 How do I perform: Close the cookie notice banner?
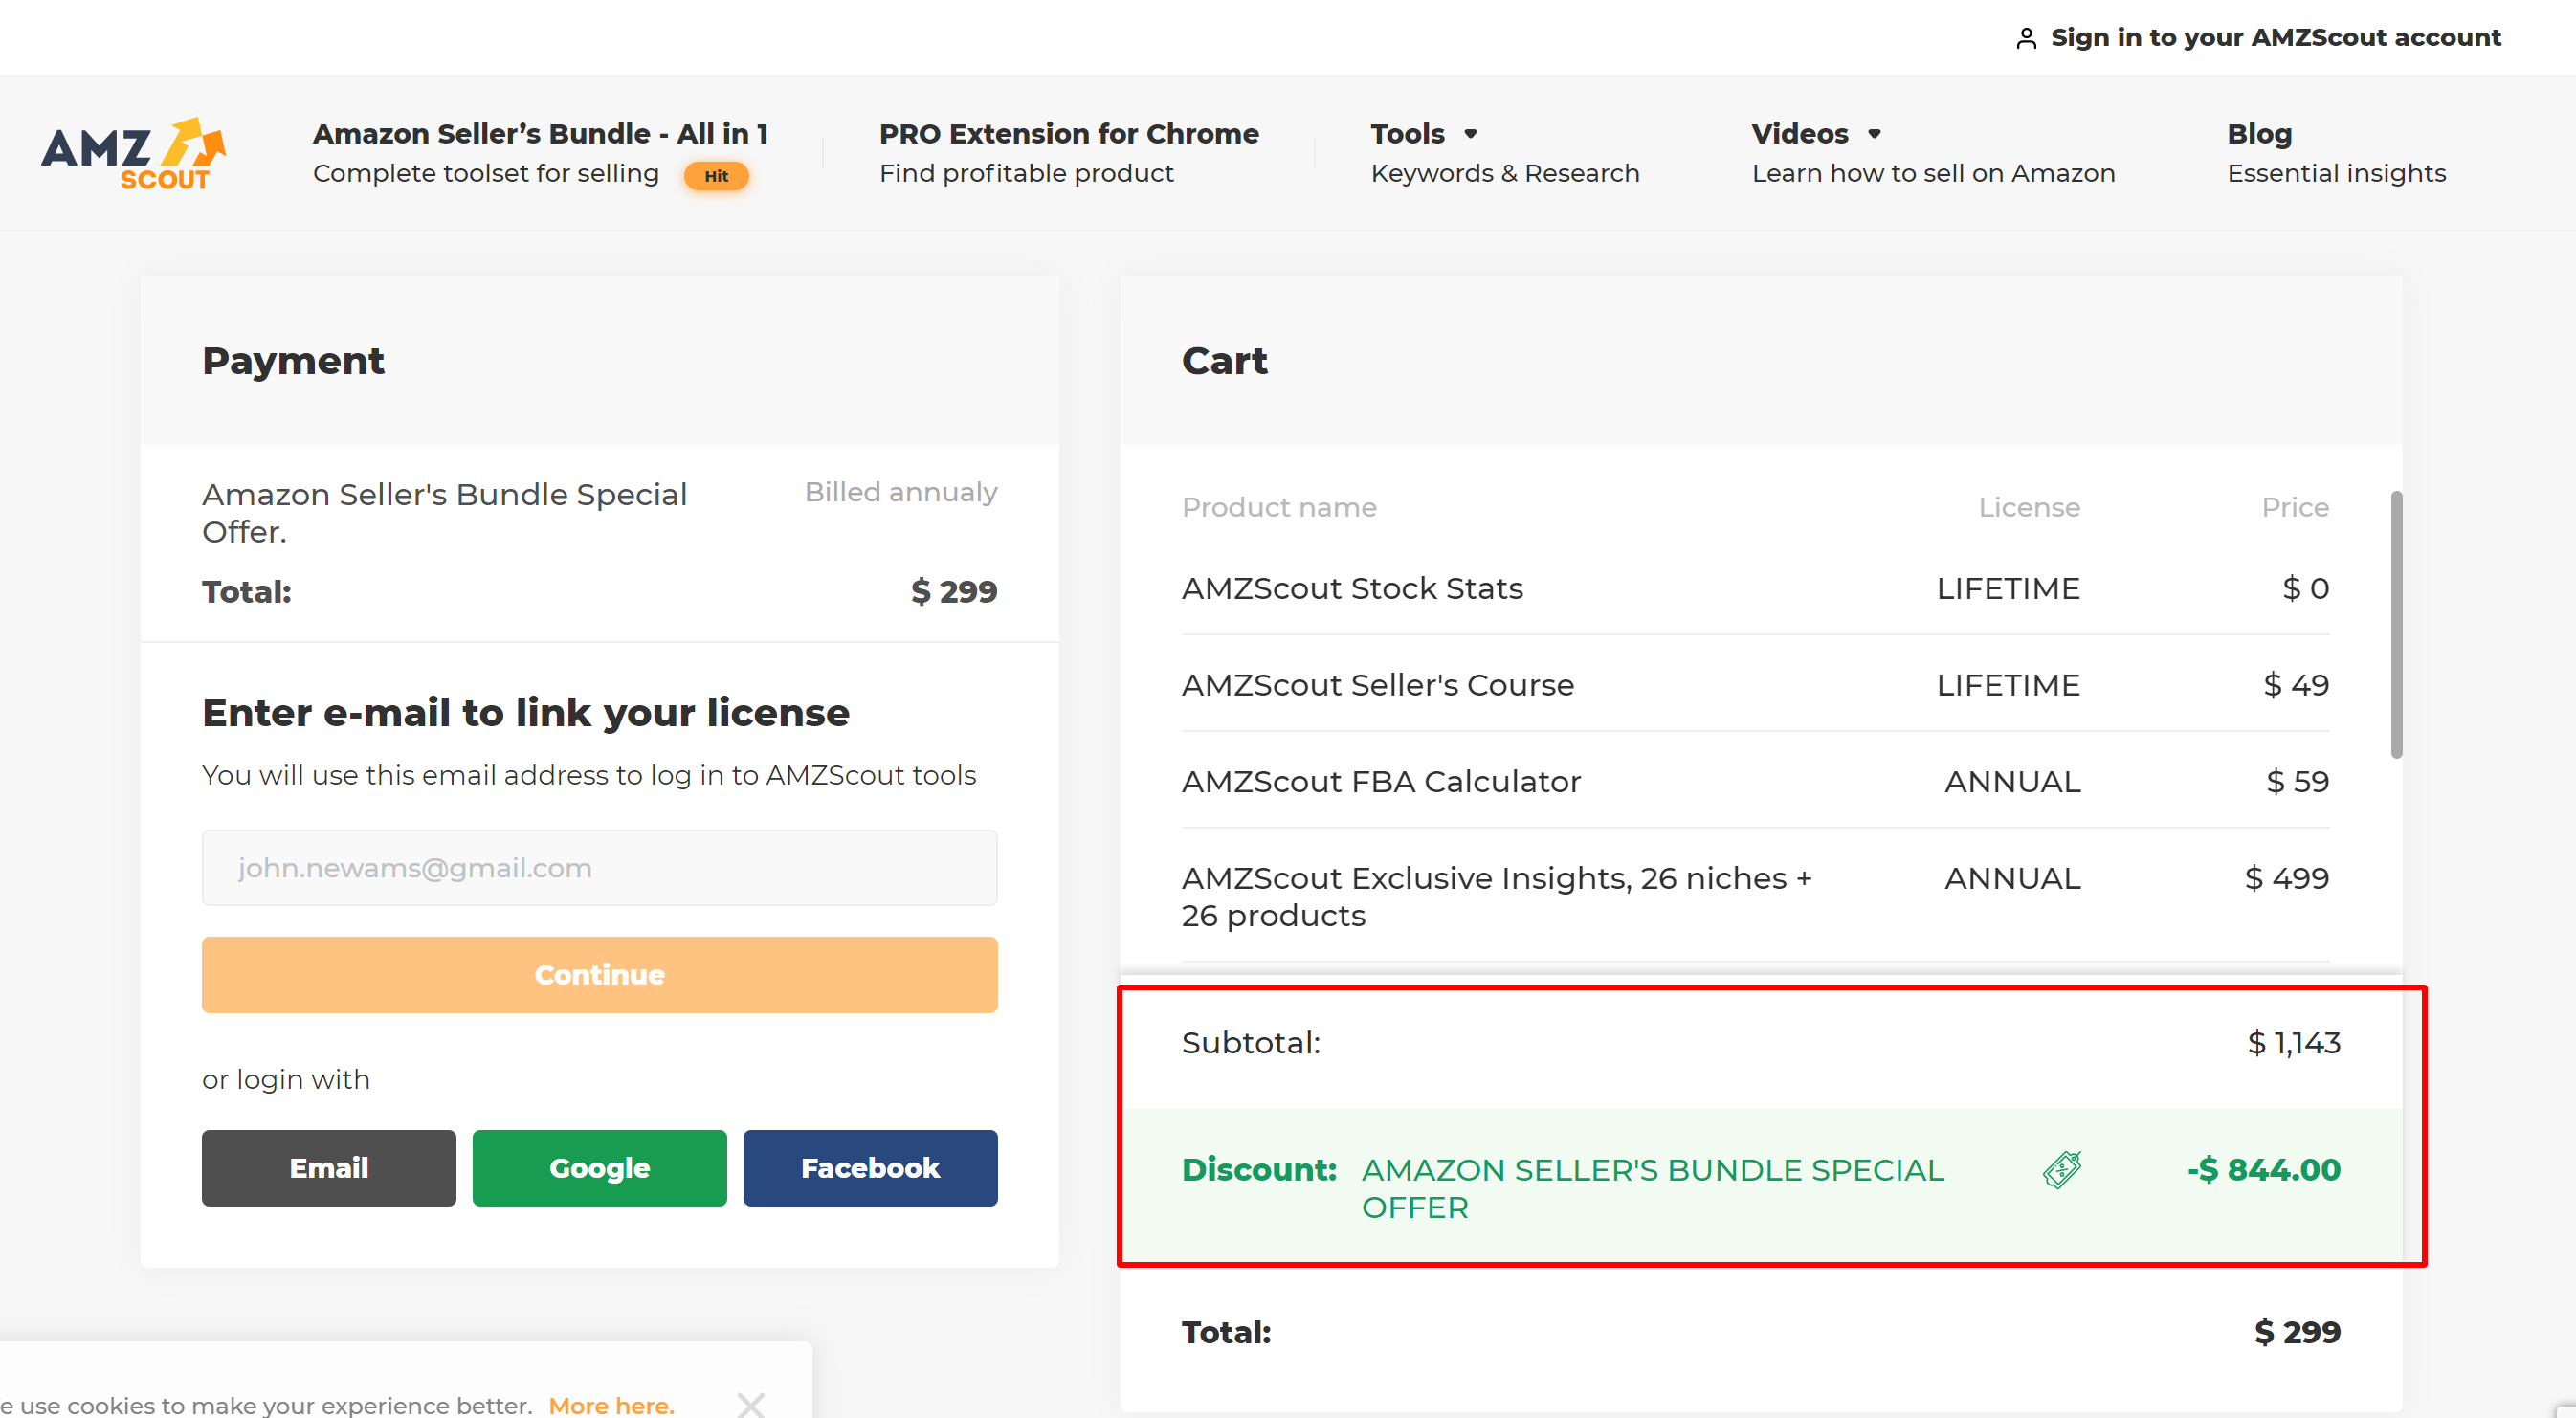coord(751,1404)
